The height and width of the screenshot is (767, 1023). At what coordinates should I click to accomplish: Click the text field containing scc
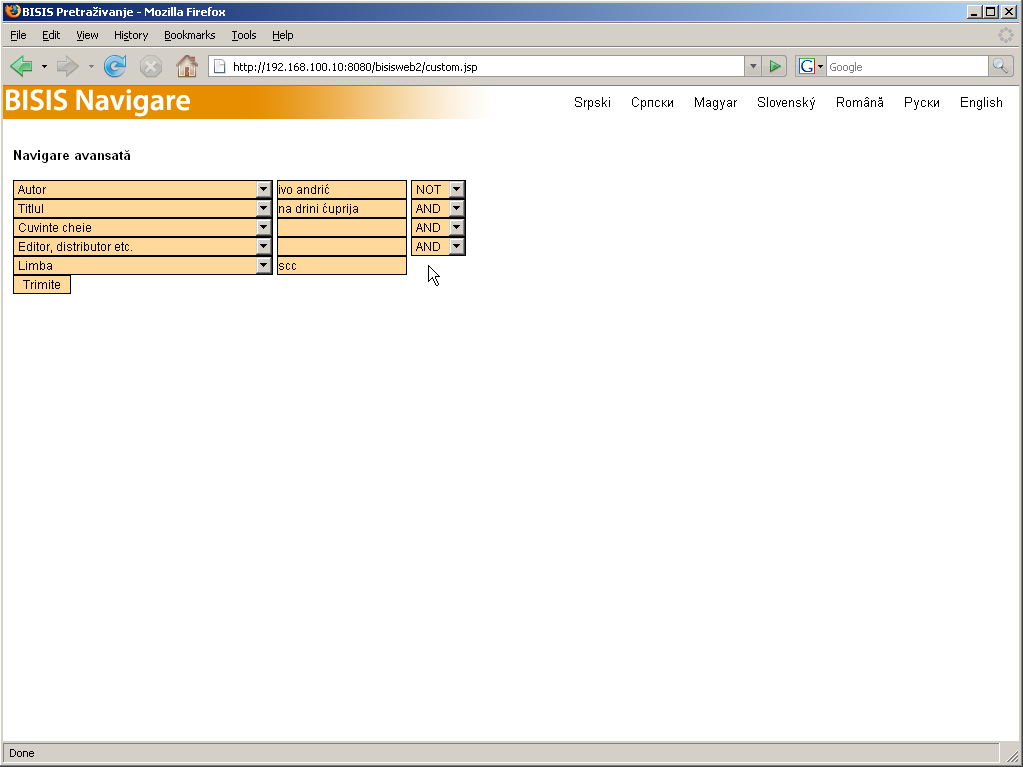342,265
